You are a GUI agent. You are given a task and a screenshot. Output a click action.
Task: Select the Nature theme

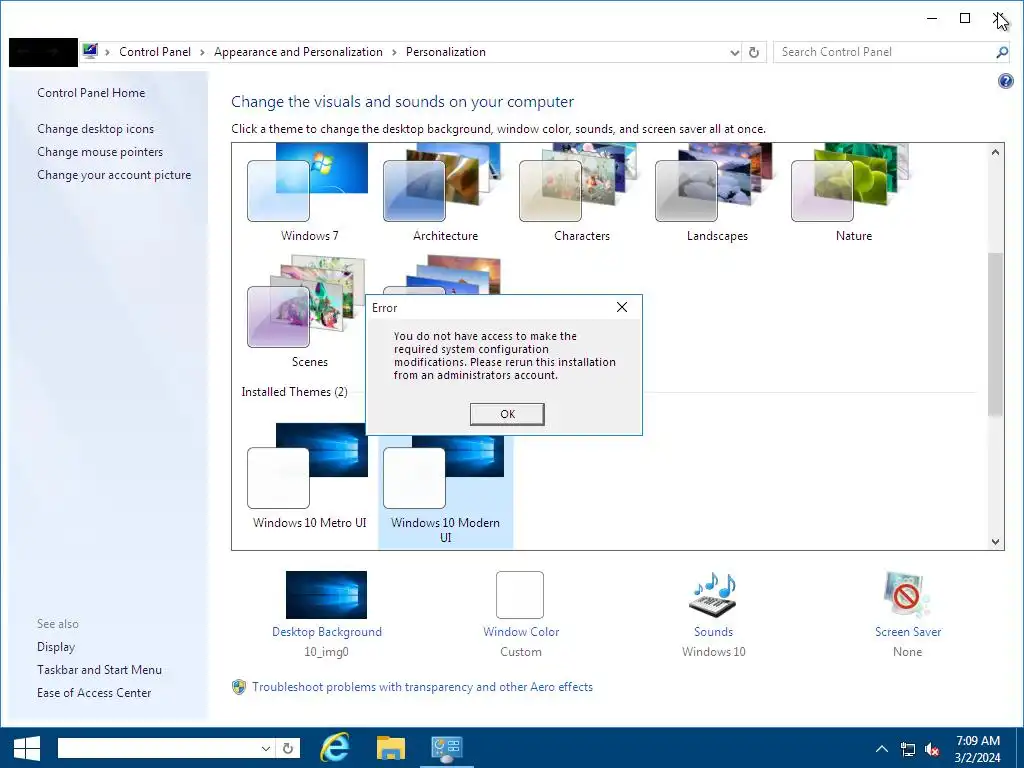[853, 193]
